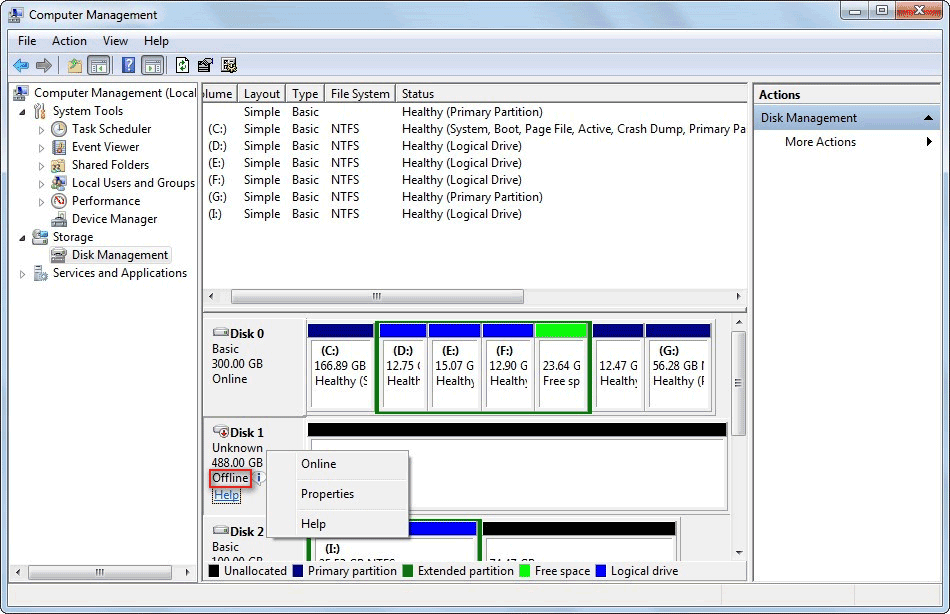This screenshot has width=950, height=614.
Task: Click the Back arrow toolbar icon
Action: point(21,66)
